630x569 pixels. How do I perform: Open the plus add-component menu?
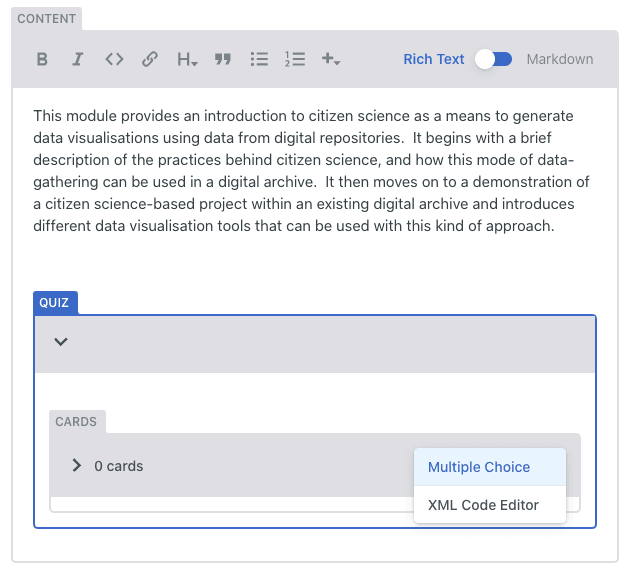[x=331, y=59]
